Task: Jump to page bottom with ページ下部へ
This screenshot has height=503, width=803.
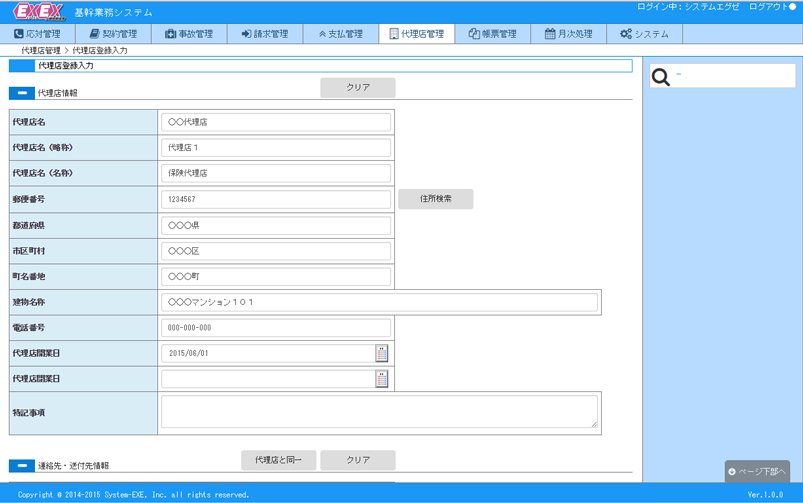Action: pos(757,471)
